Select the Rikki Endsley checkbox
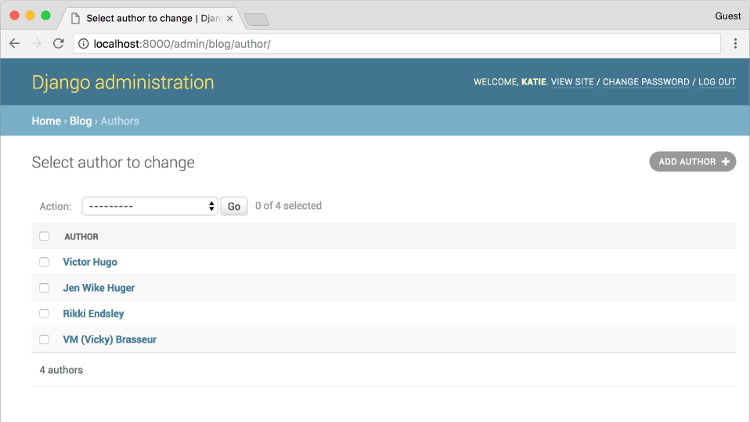 [44, 314]
